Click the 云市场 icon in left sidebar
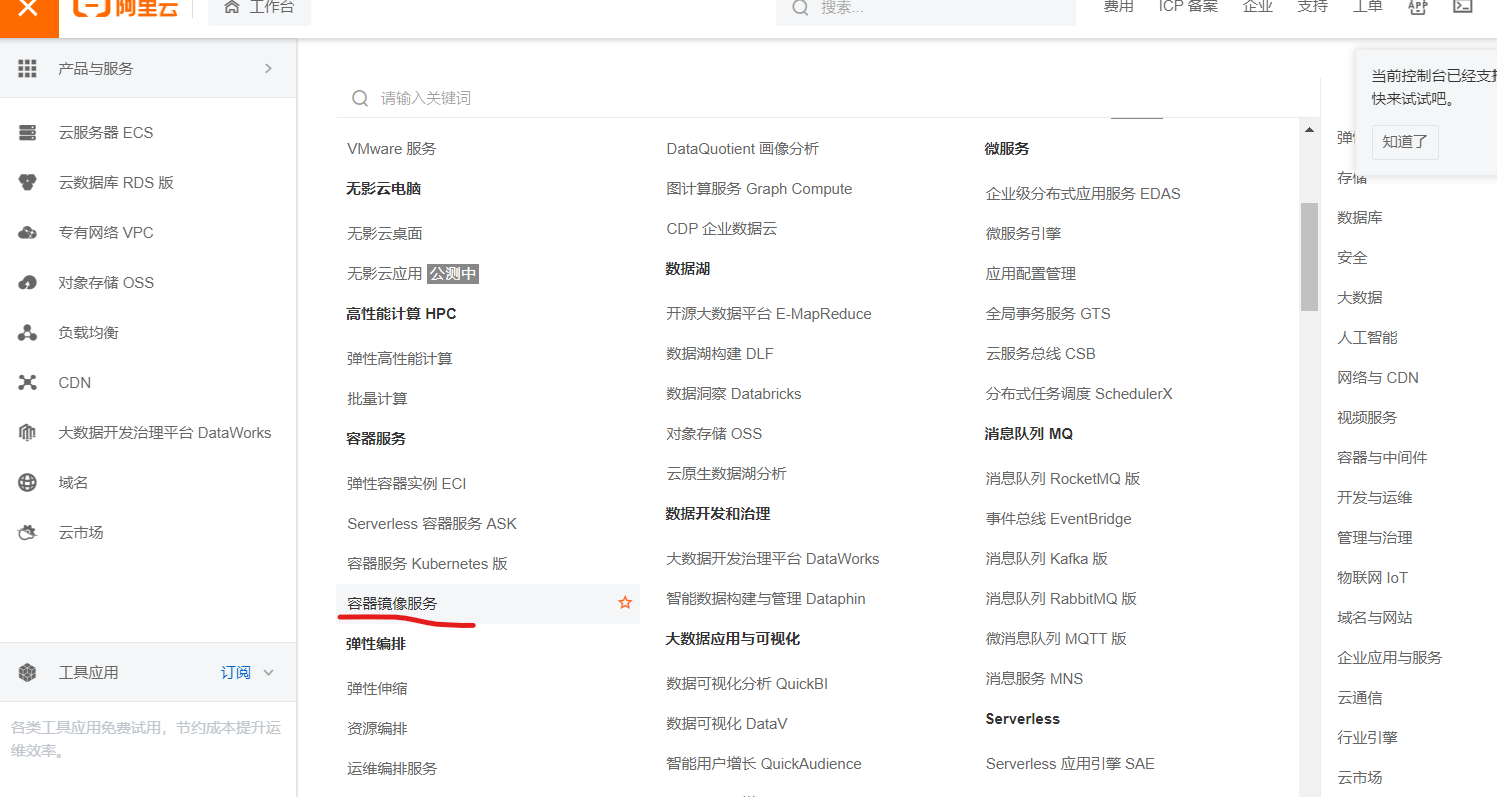This screenshot has width=1497, height=797. coord(28,533)
